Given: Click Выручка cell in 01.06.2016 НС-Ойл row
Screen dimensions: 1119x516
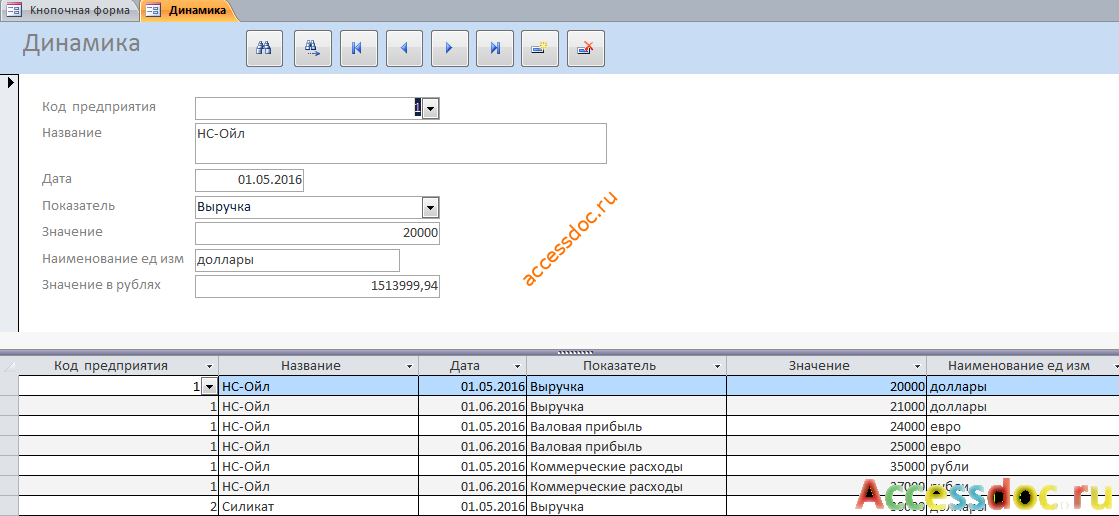Looking at the screenshot, I should coord(627,407).
